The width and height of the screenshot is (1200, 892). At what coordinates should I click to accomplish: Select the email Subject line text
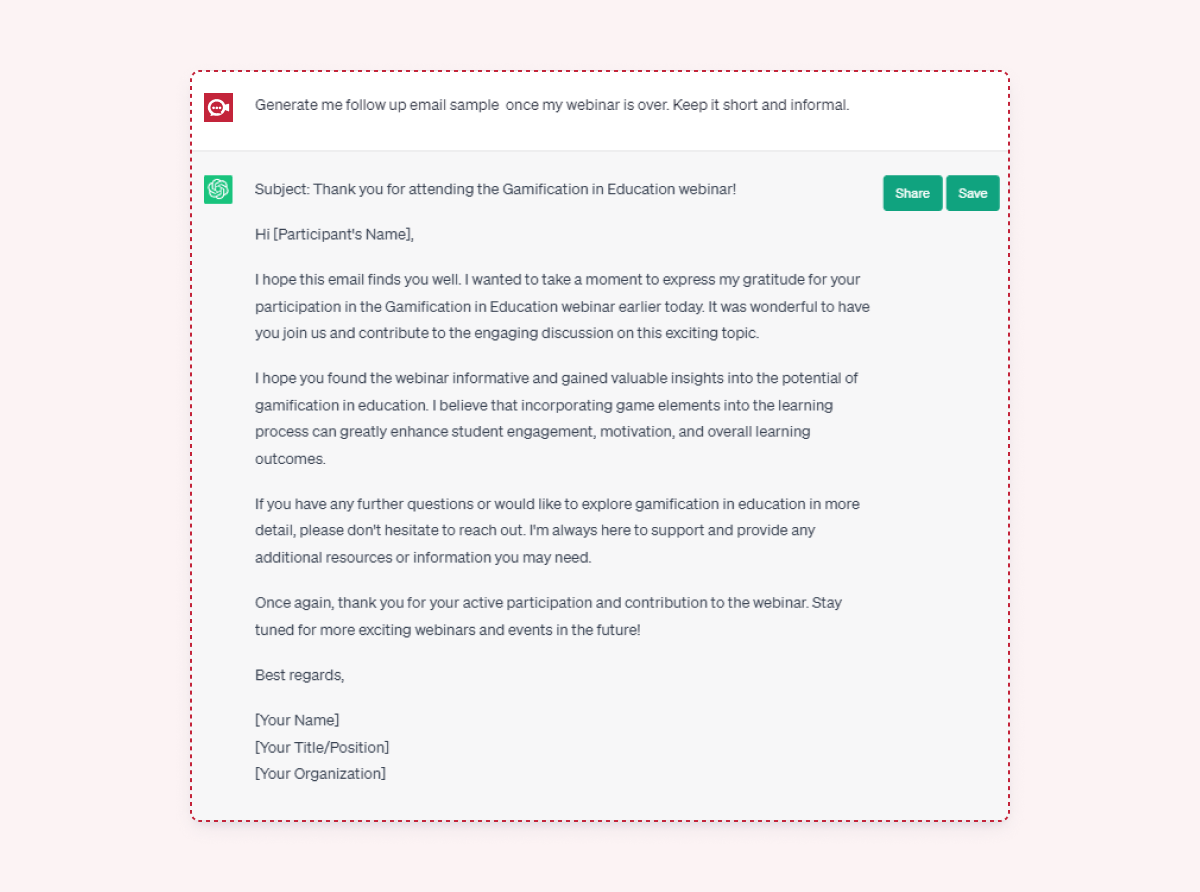495,189
